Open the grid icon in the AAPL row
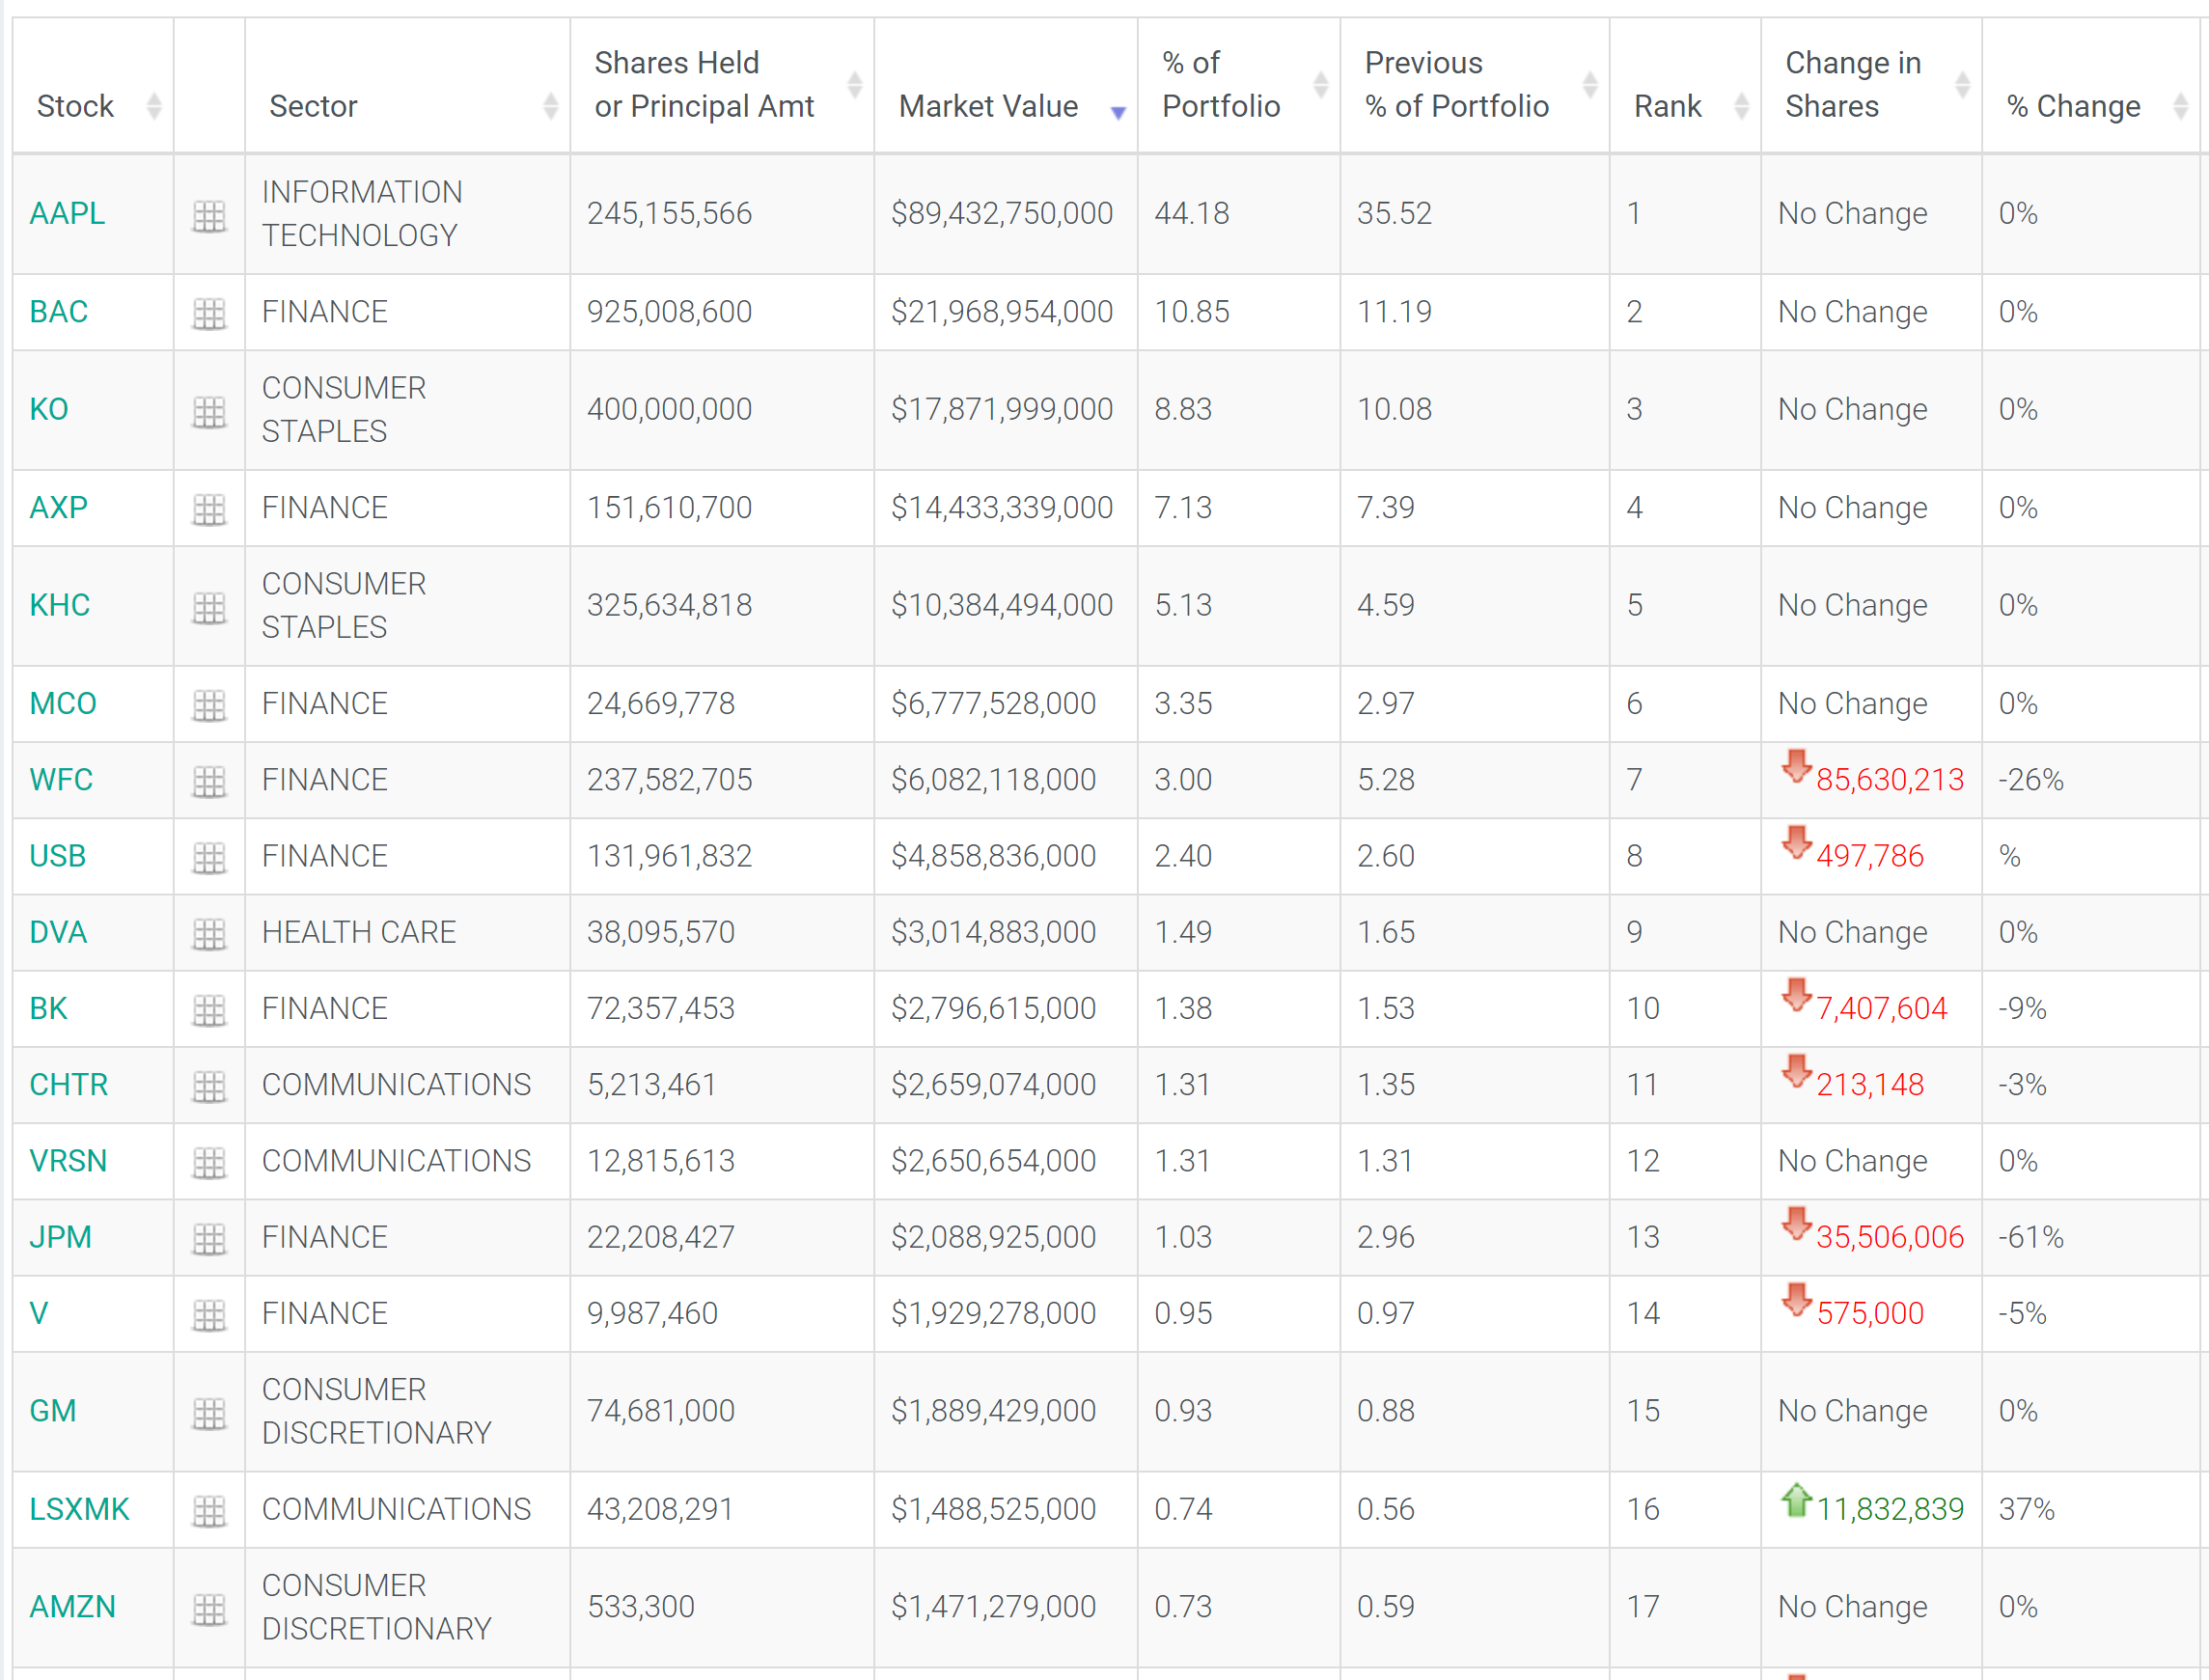2209x1680 pixels. [x=209, y=216]
